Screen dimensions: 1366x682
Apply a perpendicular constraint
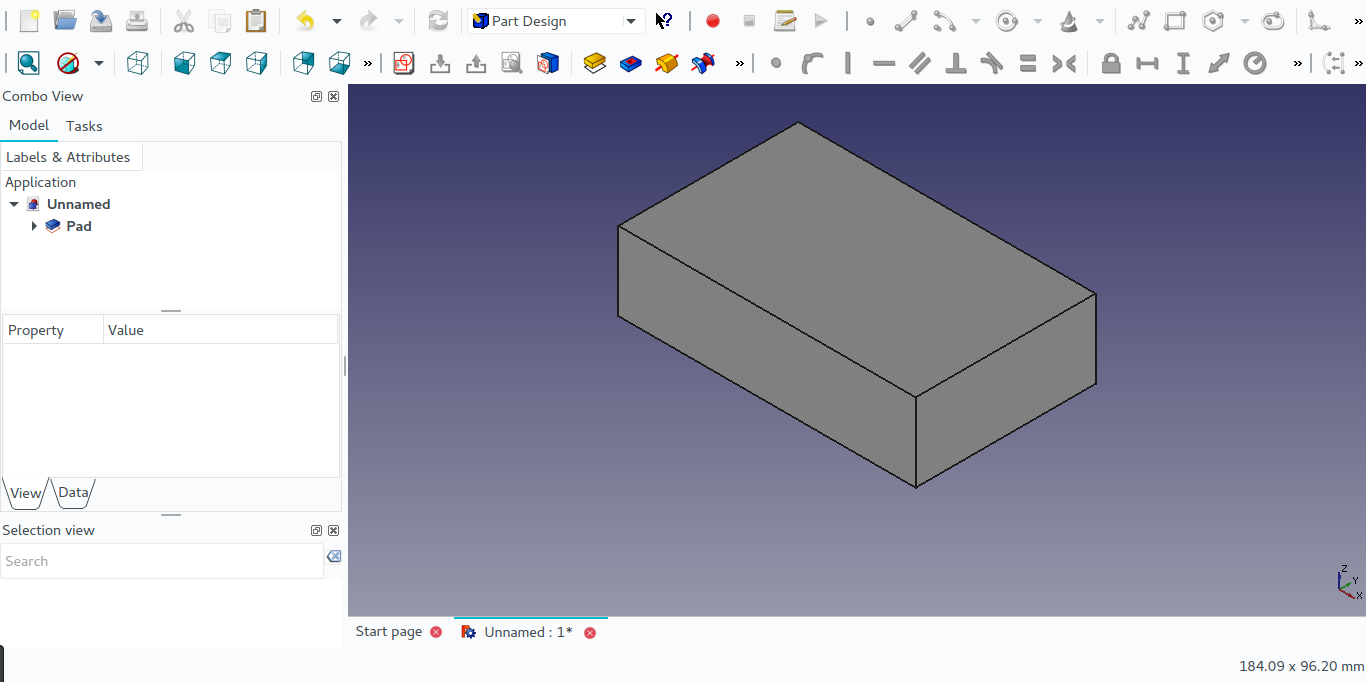[955, 63]
